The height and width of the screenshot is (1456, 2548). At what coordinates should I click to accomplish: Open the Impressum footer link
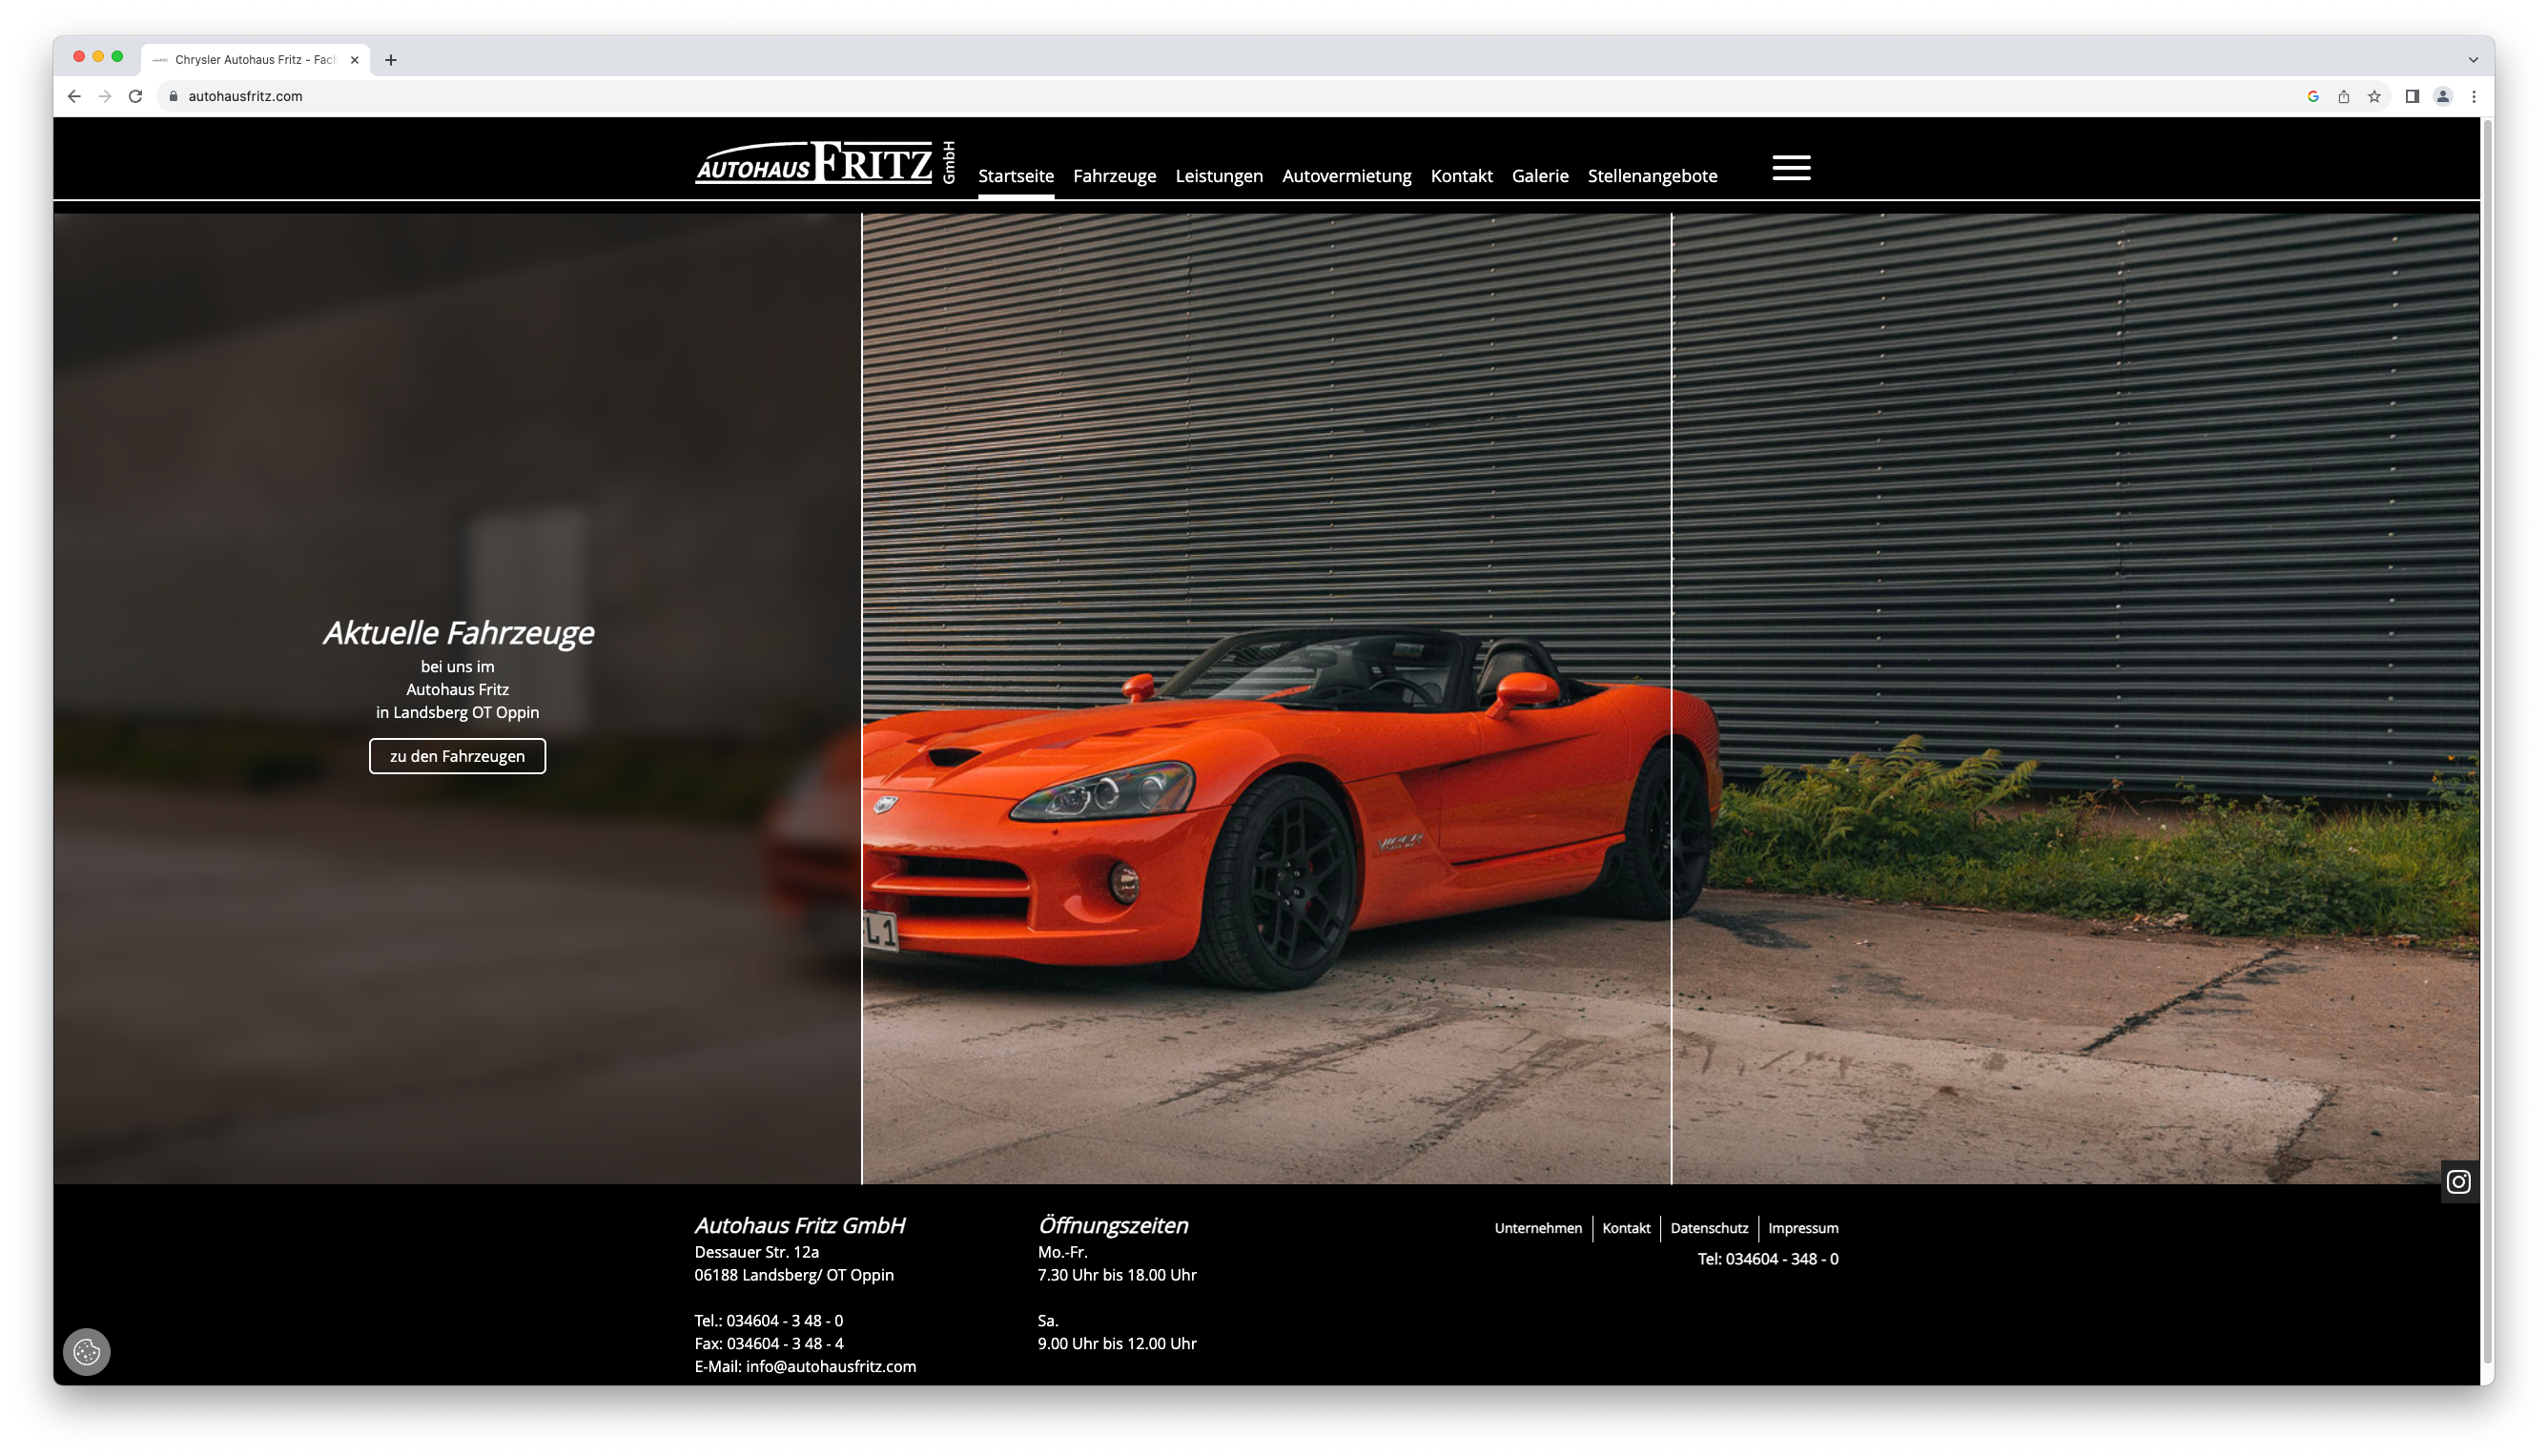[x=1802, y=1228]
